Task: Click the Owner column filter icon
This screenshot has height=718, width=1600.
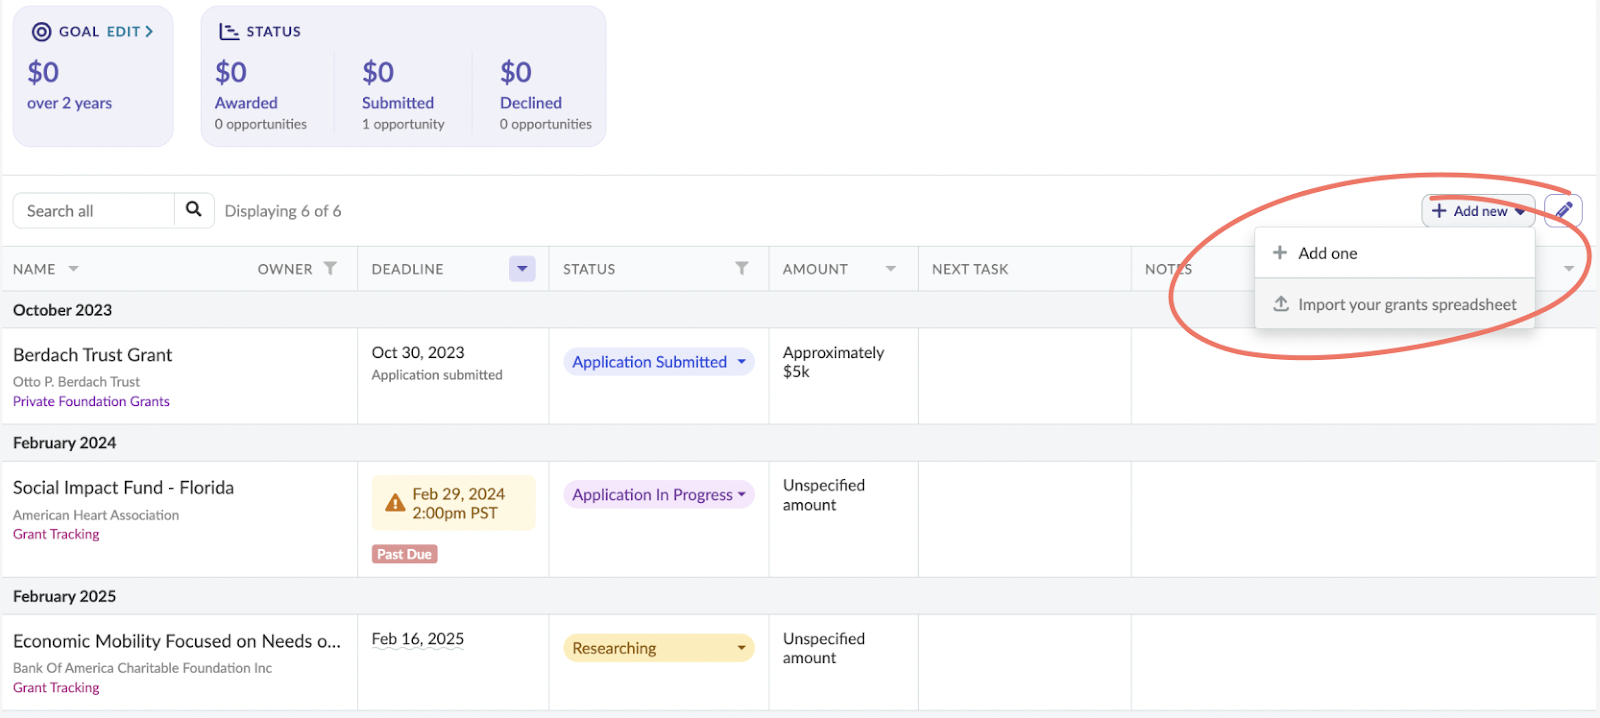Action: click(330, 269)
